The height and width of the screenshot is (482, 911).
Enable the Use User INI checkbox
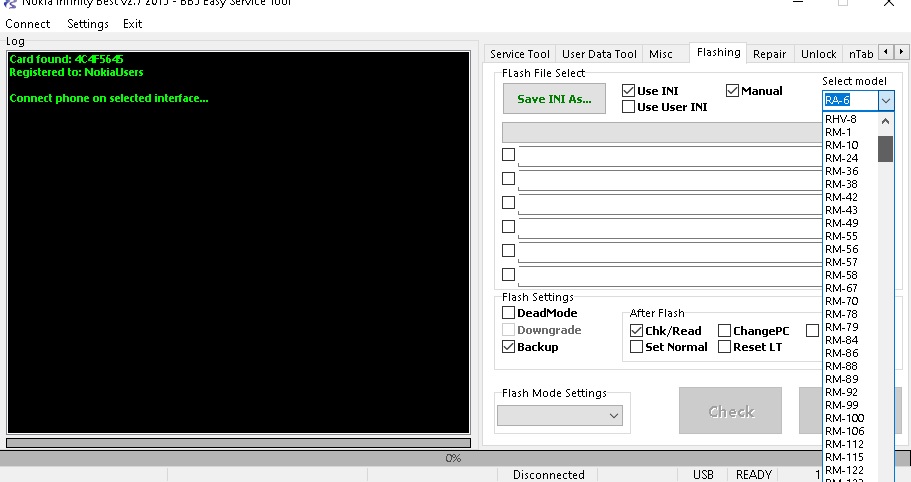click(x=628, y=107)
